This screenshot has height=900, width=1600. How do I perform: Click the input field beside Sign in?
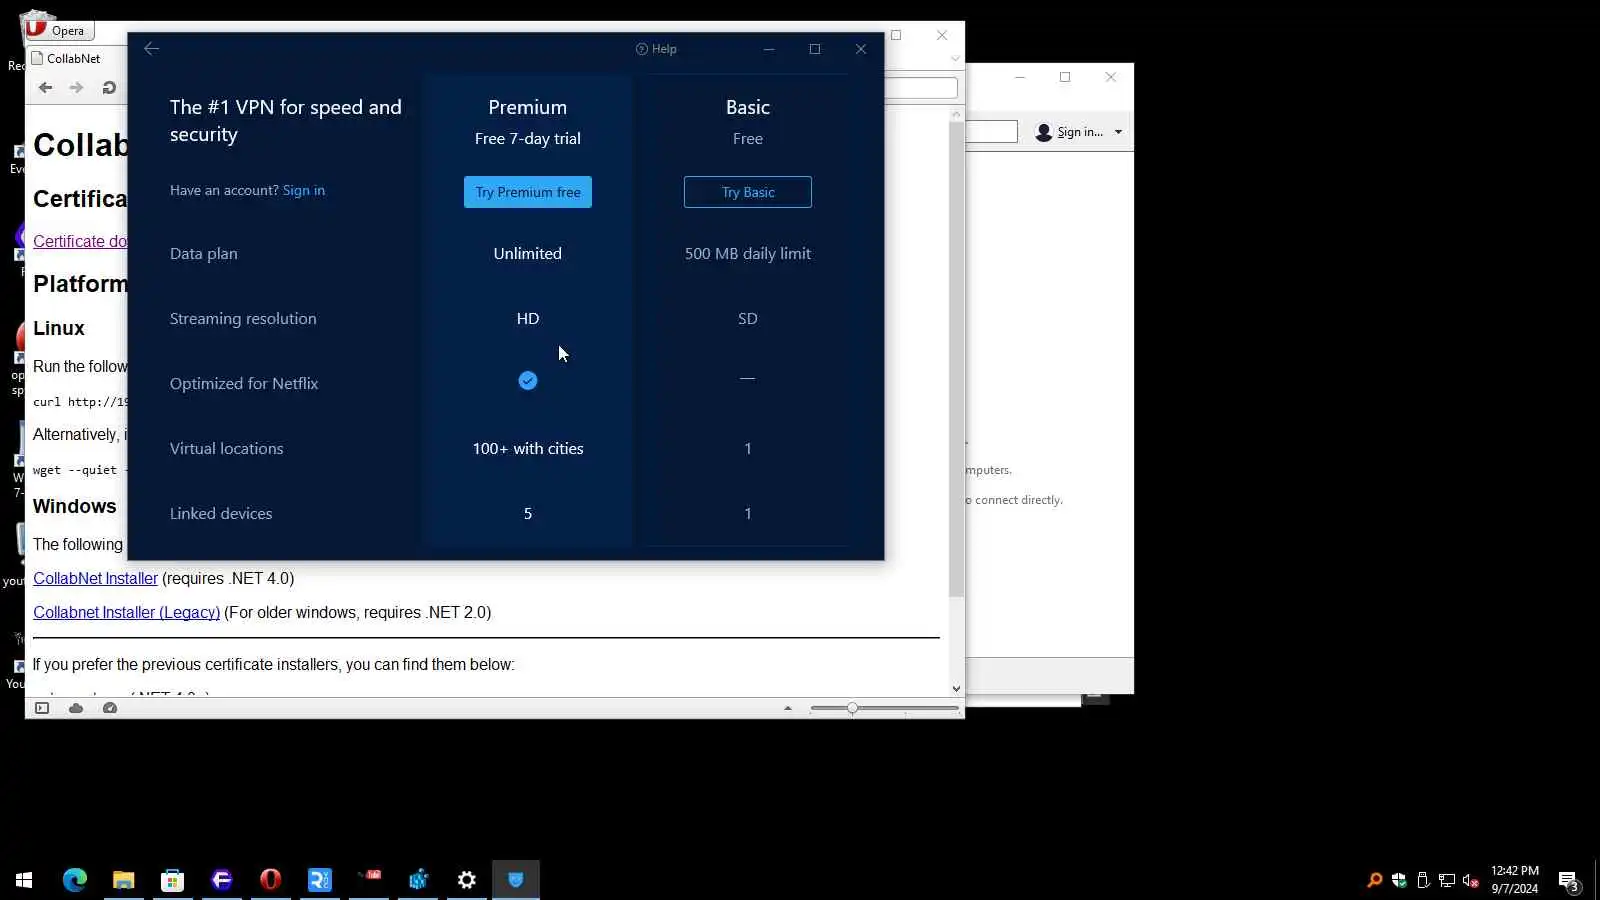991,132
